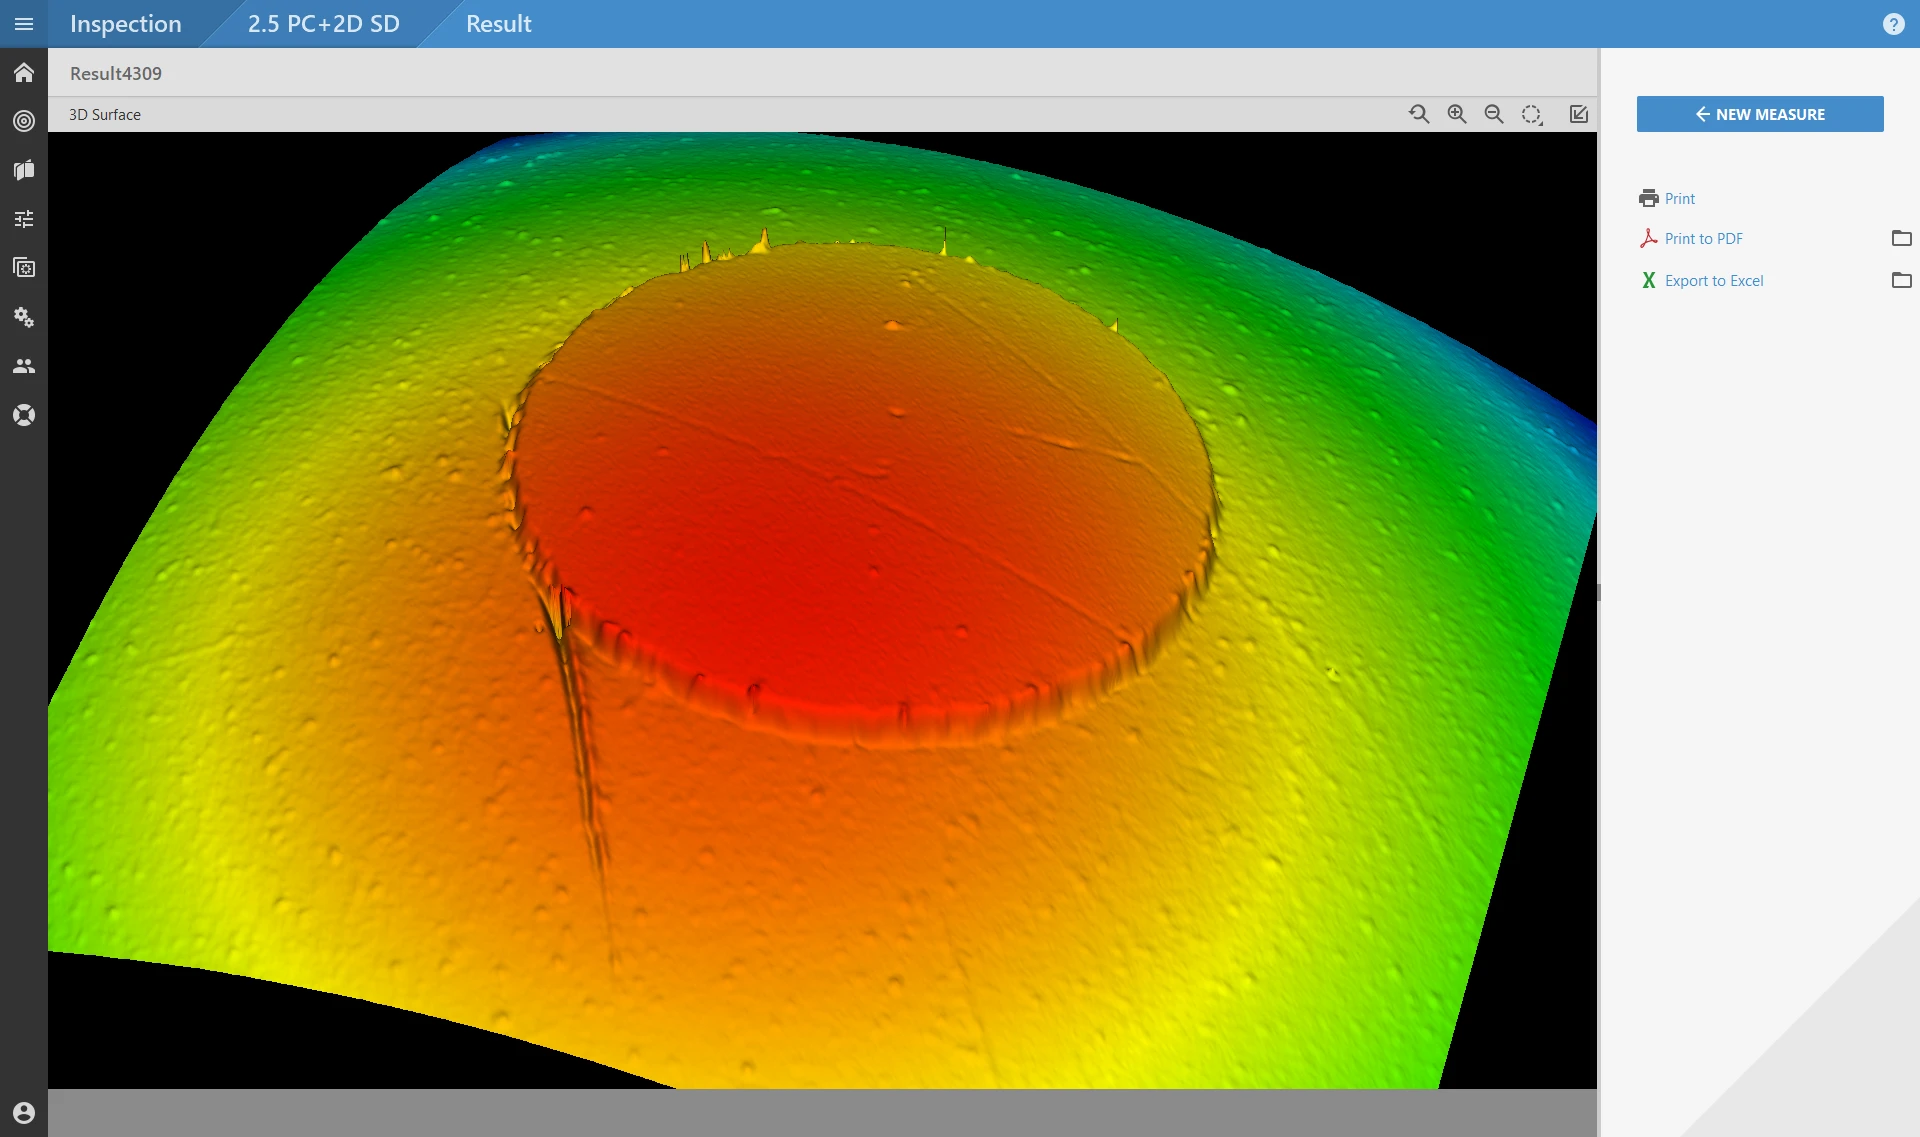Click the NEW MEASURE button
Screen dimensions: 1920x1137
coord(1759,114)
